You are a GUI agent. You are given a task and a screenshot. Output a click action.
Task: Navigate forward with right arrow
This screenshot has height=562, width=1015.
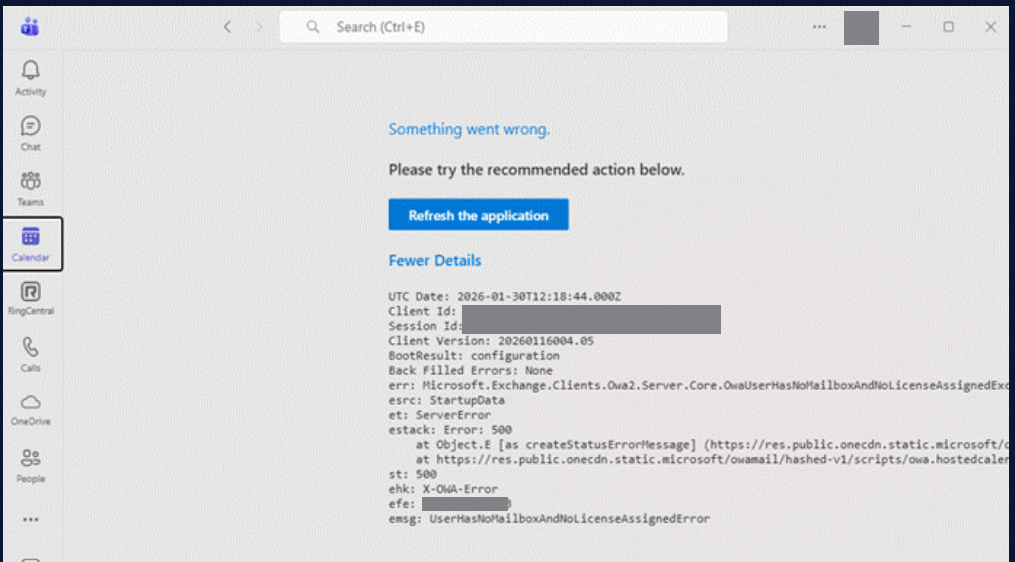pos(260,27)
